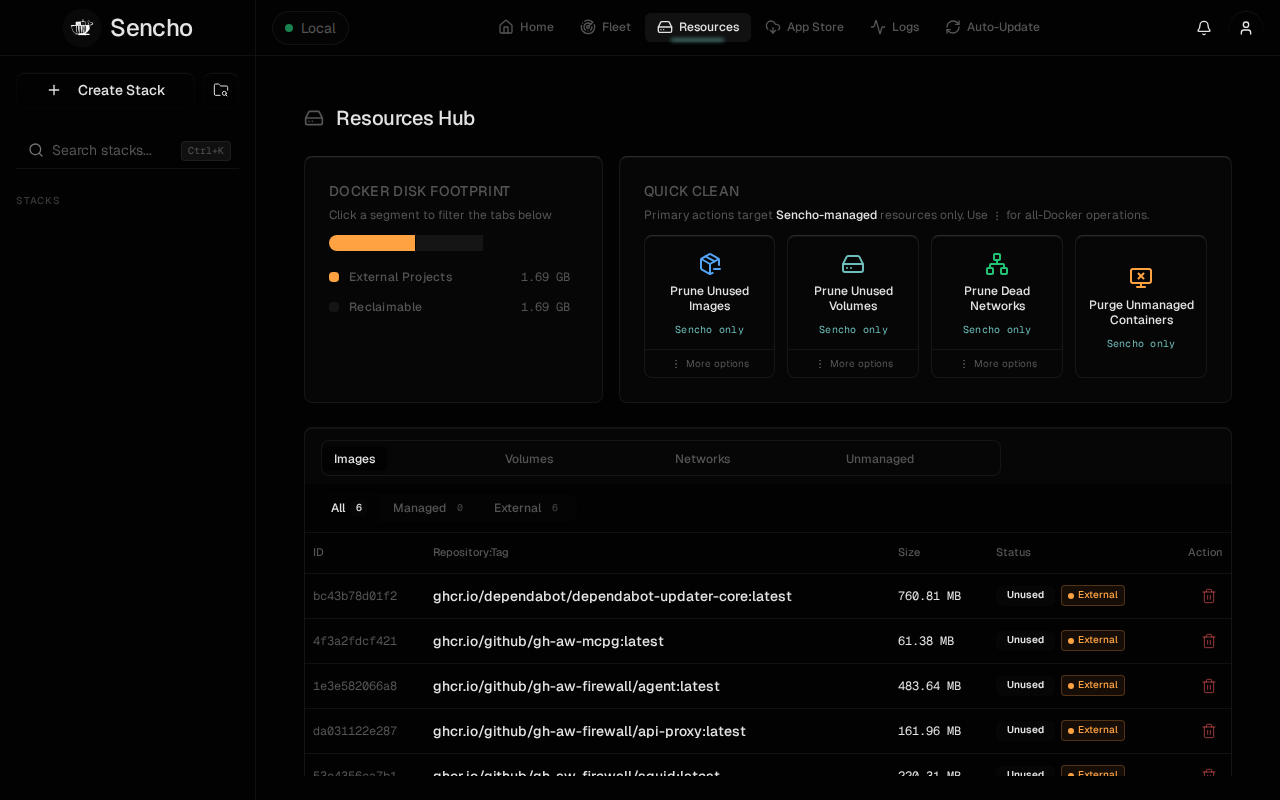1280x800 pixels.
Task: Click the Ctrl+K shortcut badge
Action: (x=206, y=151)
